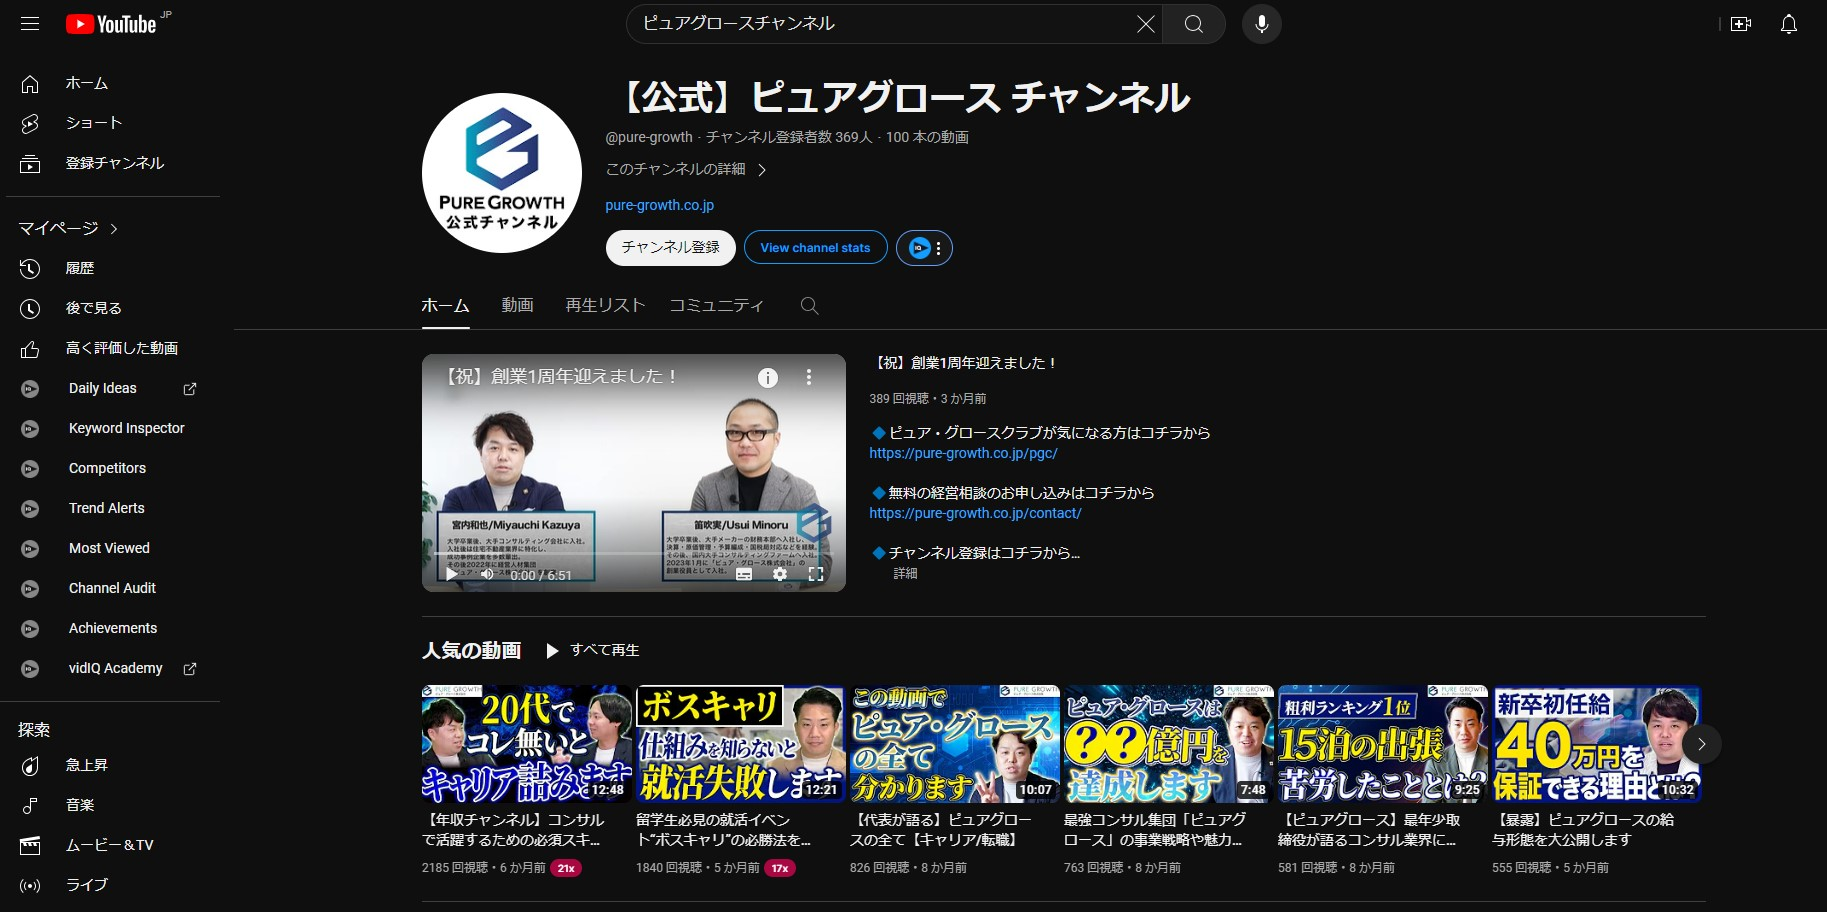Toggle the guide with the hamburger menu
Screen dimensions: 1827x912
coord(29,23)
